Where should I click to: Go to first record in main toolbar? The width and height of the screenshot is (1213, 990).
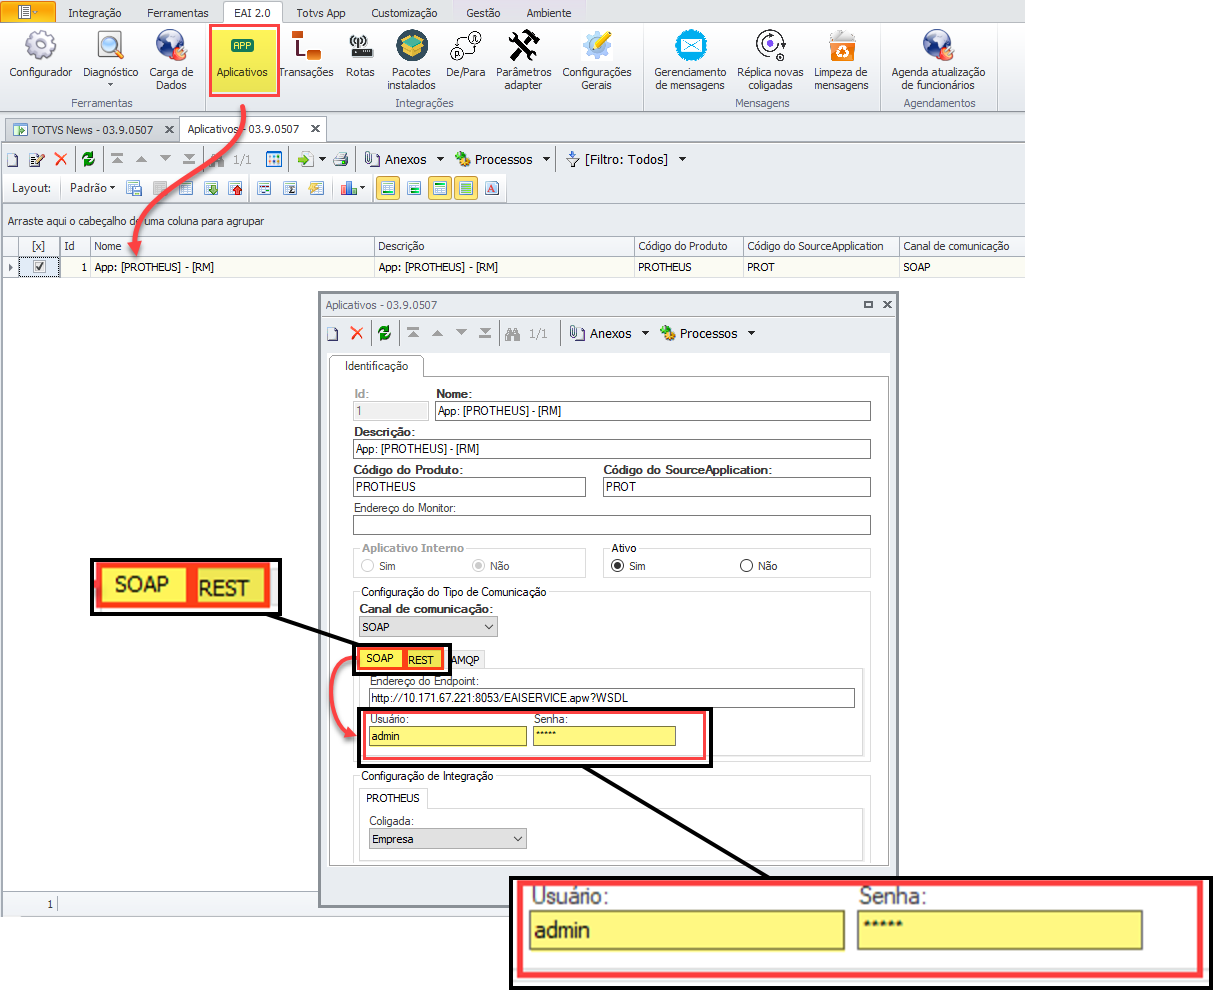pos(117,160)
